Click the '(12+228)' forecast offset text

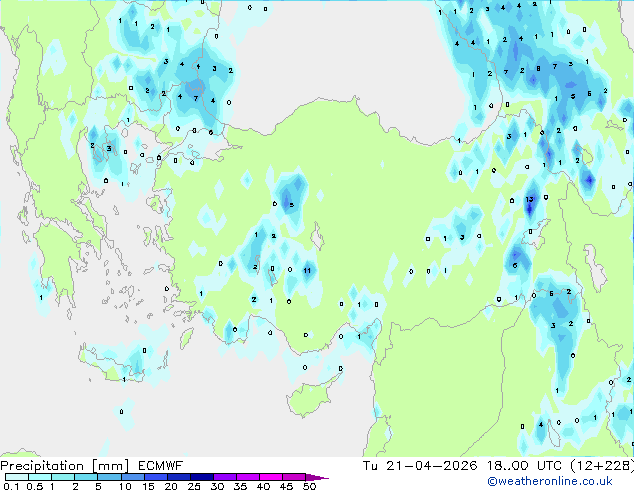tap(602, 466)
